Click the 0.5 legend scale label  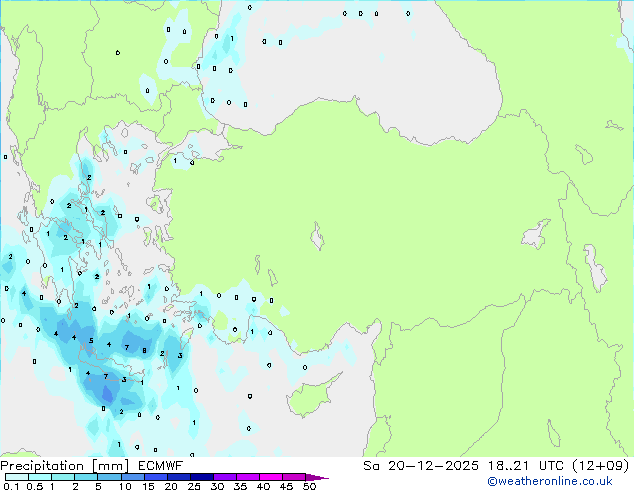[34, 486]
